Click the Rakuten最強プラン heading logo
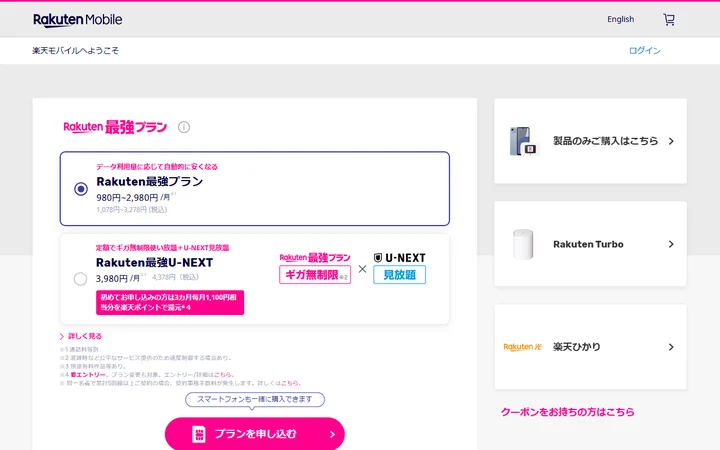Image resolution: width=720 pixels, height=450 pixels. click(x=115, y=127)
